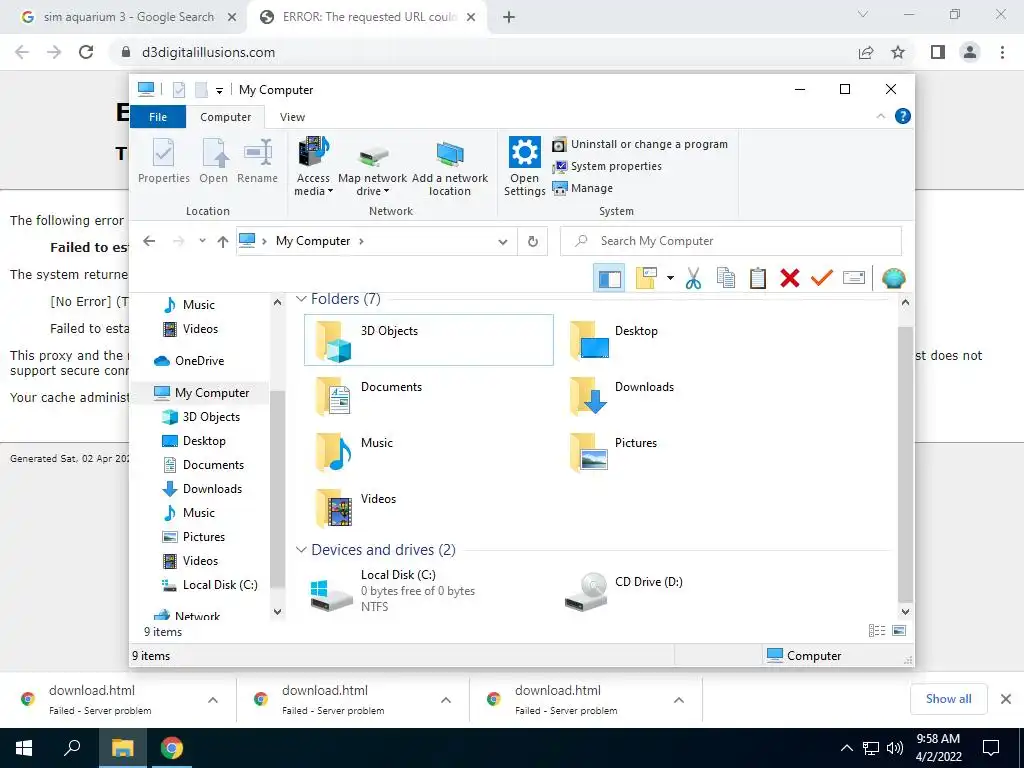Screen dimensions: 1024x768
Task: Switch to large icons view in status bar
Action: tap(899, 631)
